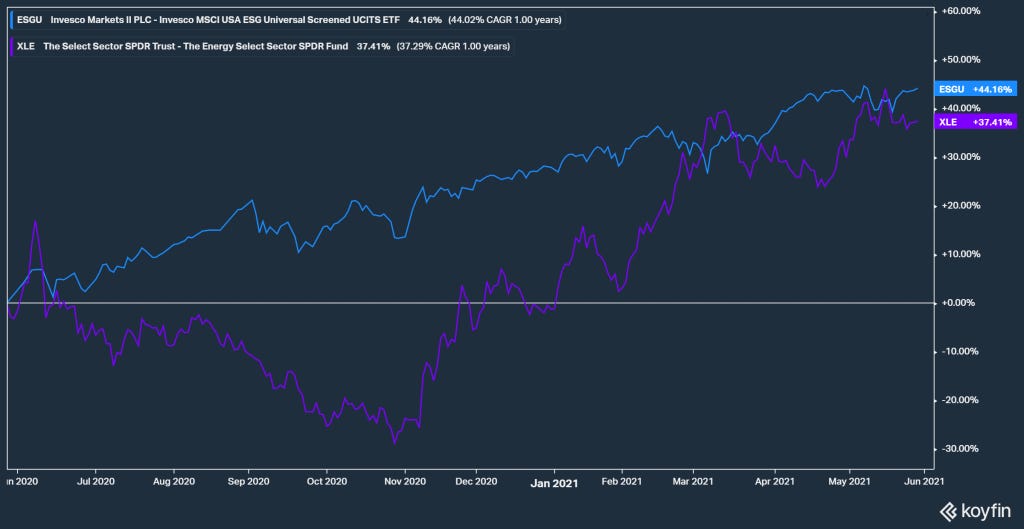The width and height of the screenshot is (1024, 529).
Task: Click the Sep 2020 date label
Action: [x=249, y=481]
